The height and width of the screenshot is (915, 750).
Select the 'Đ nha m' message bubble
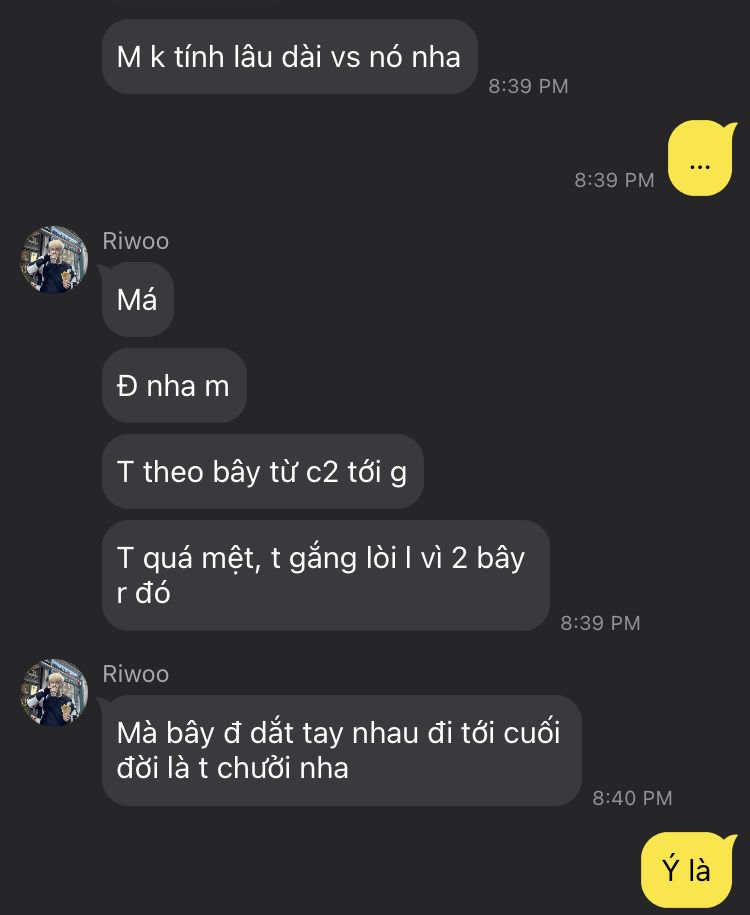pyautogui.click(x=174, y=386)
